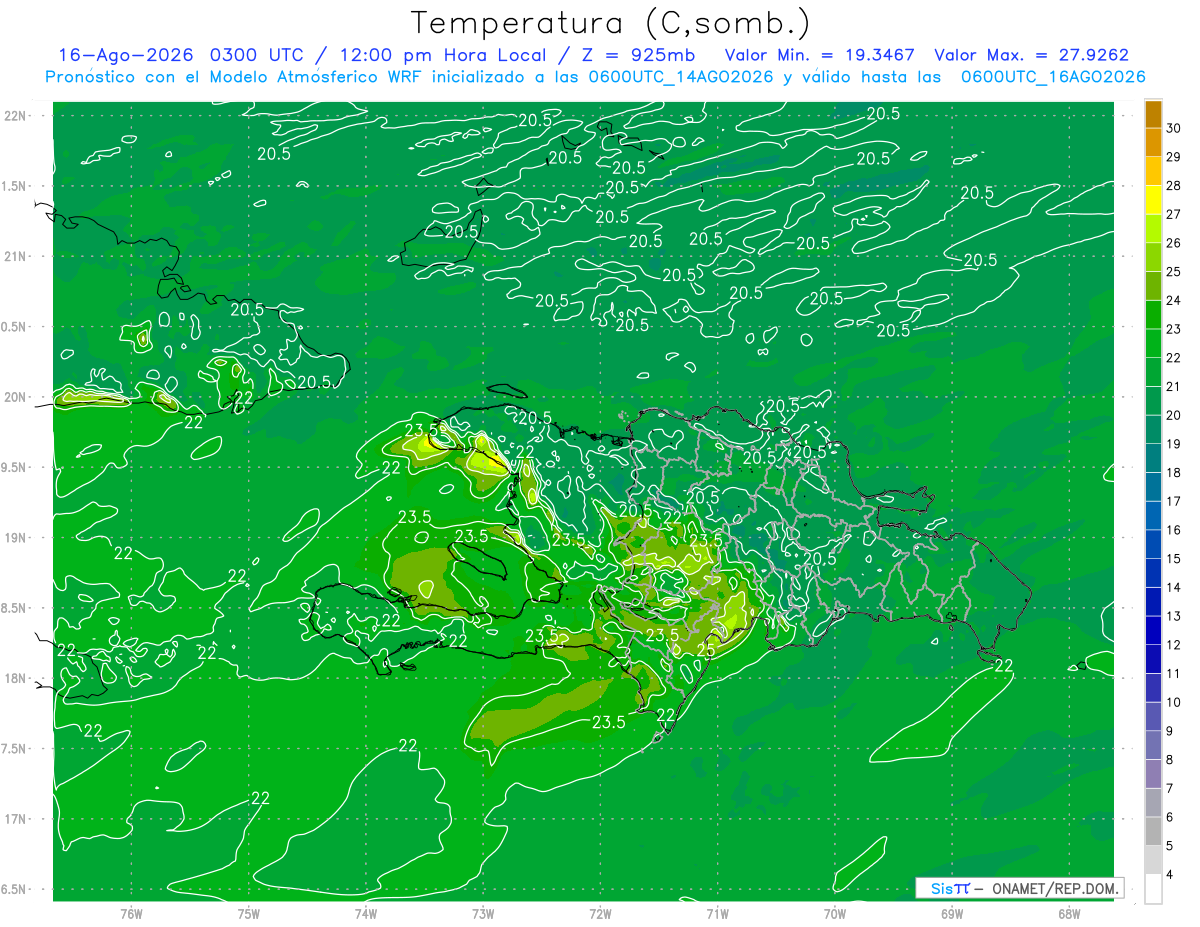The height and width of the screenshot is (927, 1200).
Task: Click the '8.5N' latitude label
Action: 14,608
